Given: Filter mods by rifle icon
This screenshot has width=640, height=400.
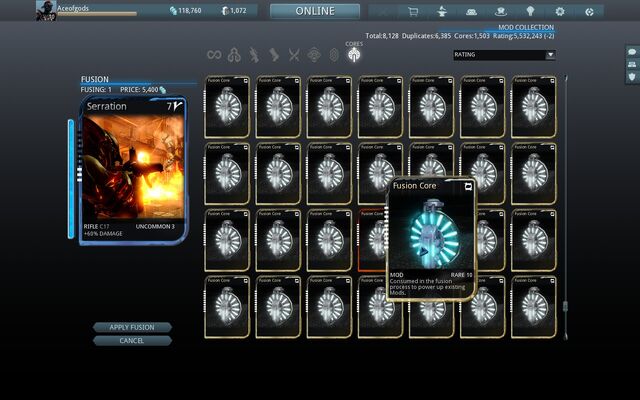Looking at the screenshot, I should (x=254, y=55).
